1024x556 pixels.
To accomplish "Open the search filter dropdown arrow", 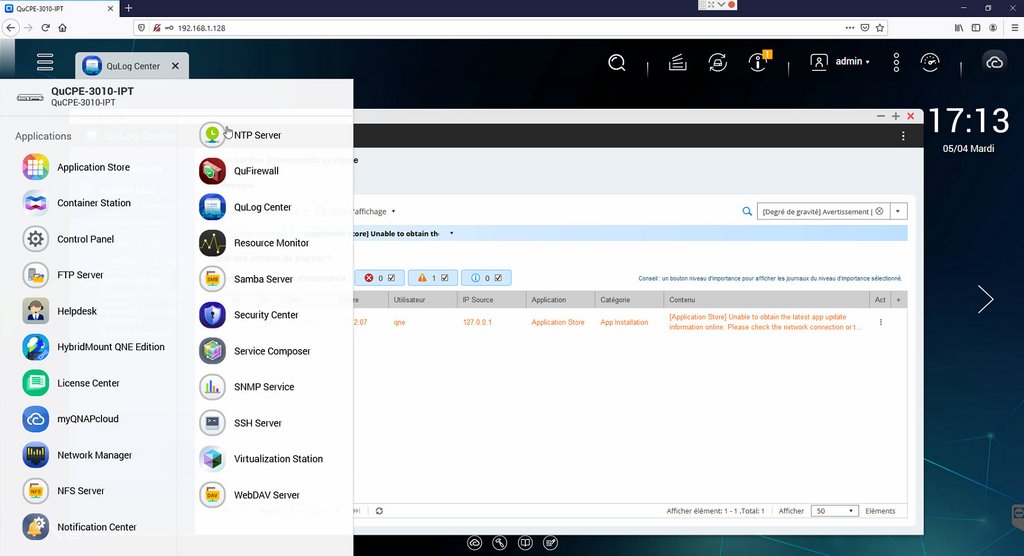I will (x=898, y=211).
